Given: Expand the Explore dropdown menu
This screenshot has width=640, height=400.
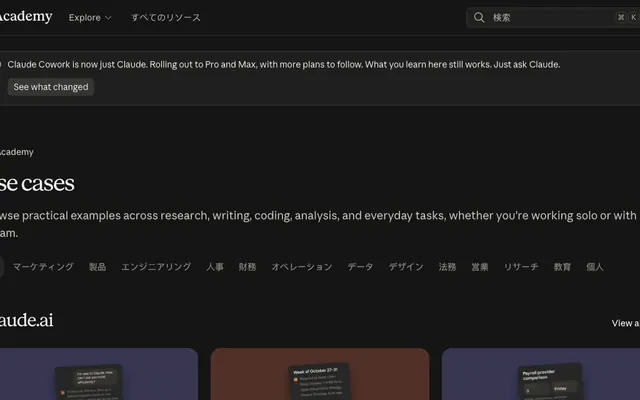Looking at the screenshot, I should 90,18.
